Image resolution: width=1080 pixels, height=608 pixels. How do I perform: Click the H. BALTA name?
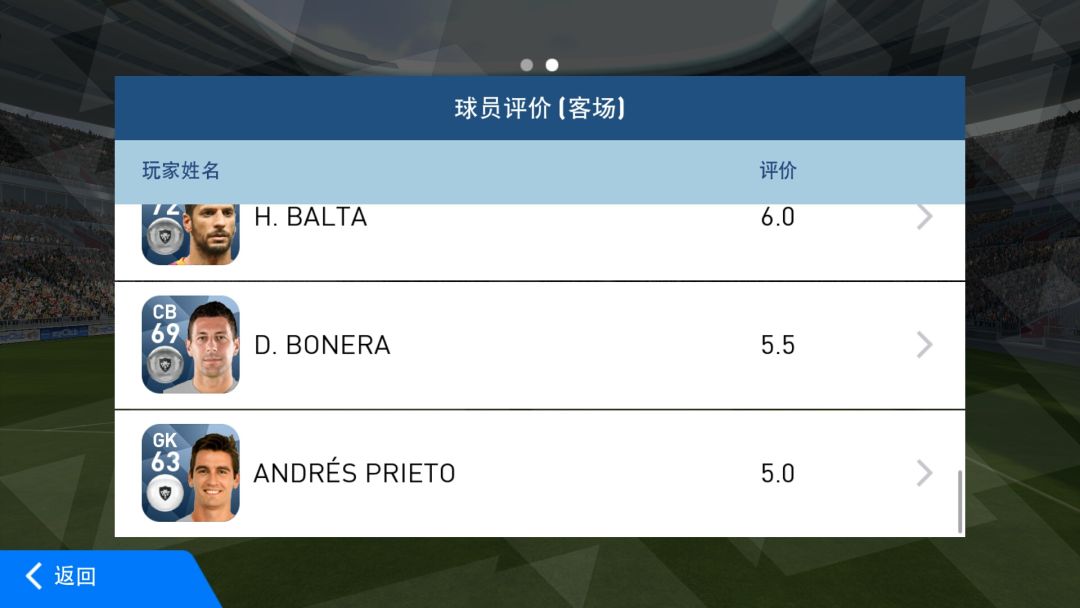(x=310, y=217)
